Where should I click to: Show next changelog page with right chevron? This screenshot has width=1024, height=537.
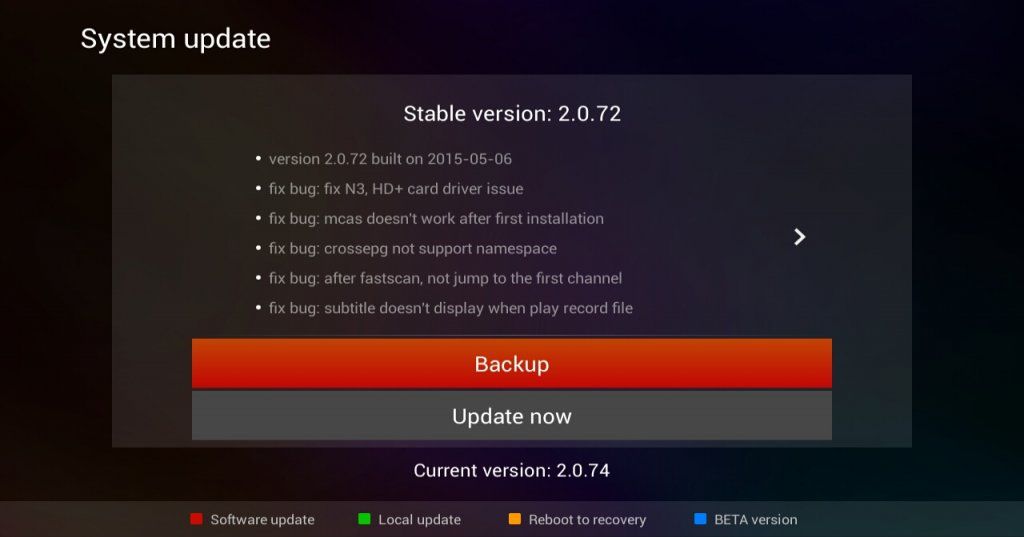coord(799,236)
